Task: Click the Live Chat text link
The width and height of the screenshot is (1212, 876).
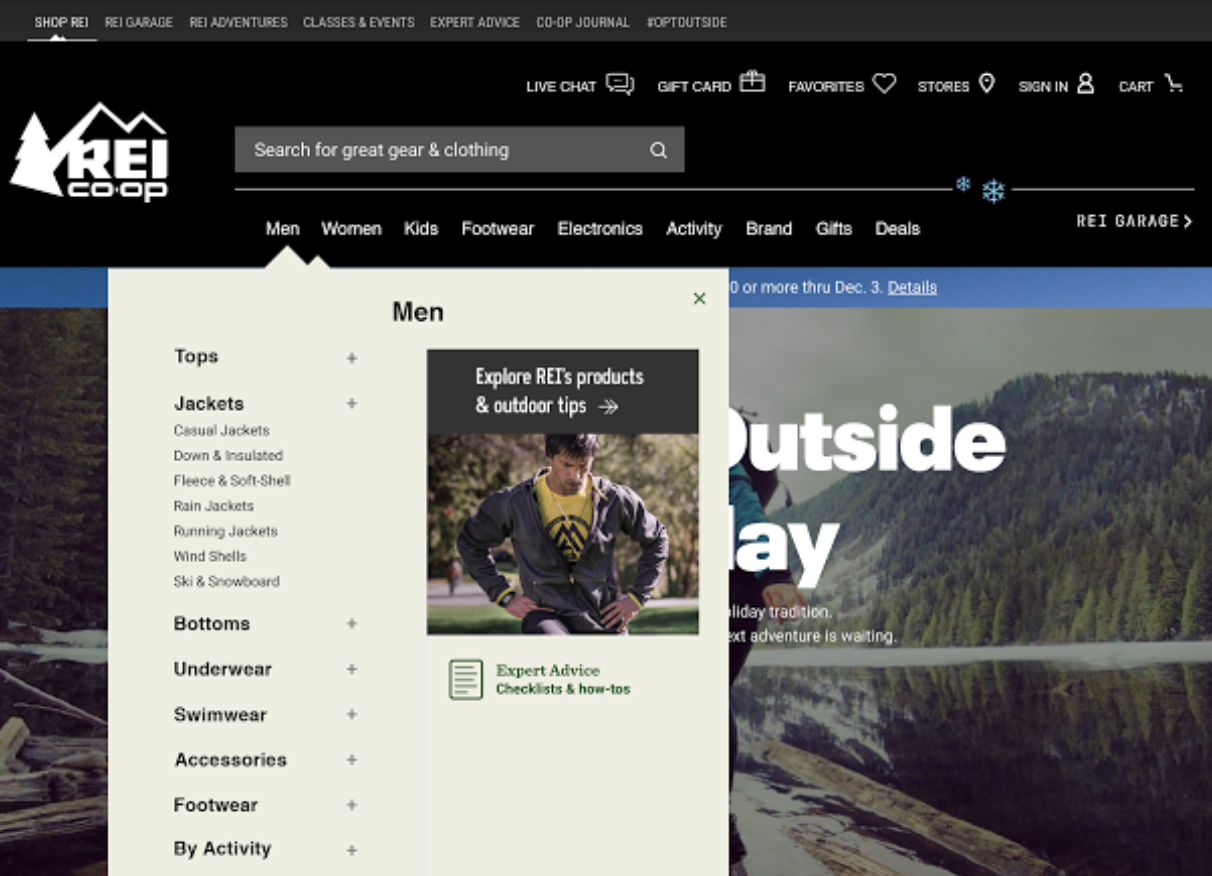Action: click(x=561, y=87)
